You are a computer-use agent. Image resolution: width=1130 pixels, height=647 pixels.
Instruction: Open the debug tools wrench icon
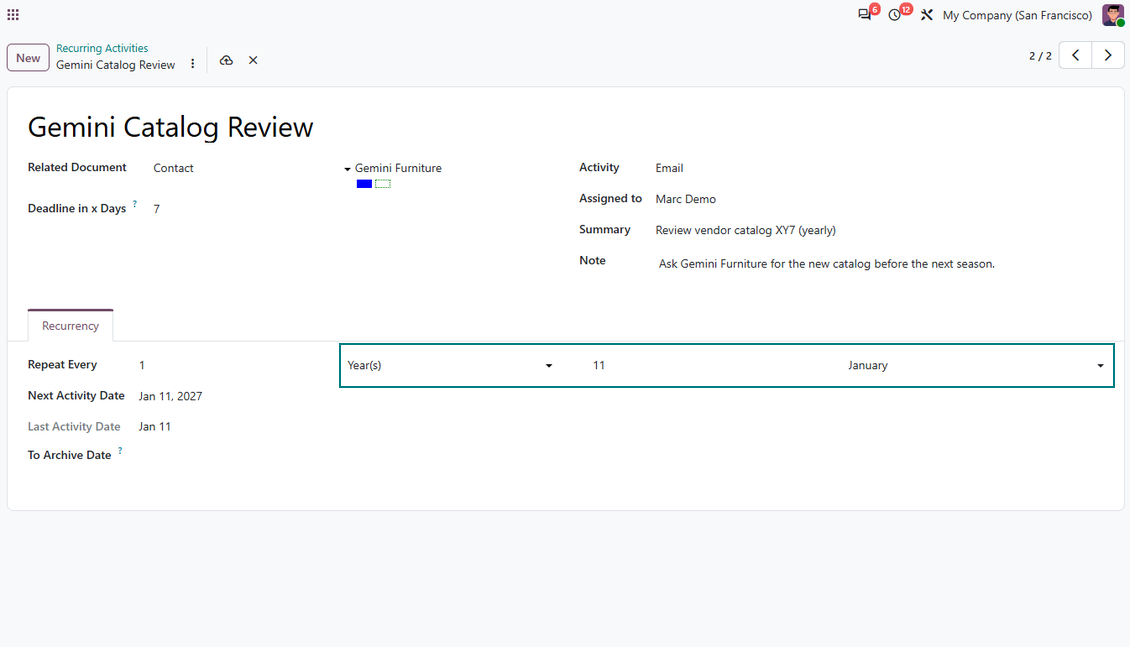coord(927,14)
